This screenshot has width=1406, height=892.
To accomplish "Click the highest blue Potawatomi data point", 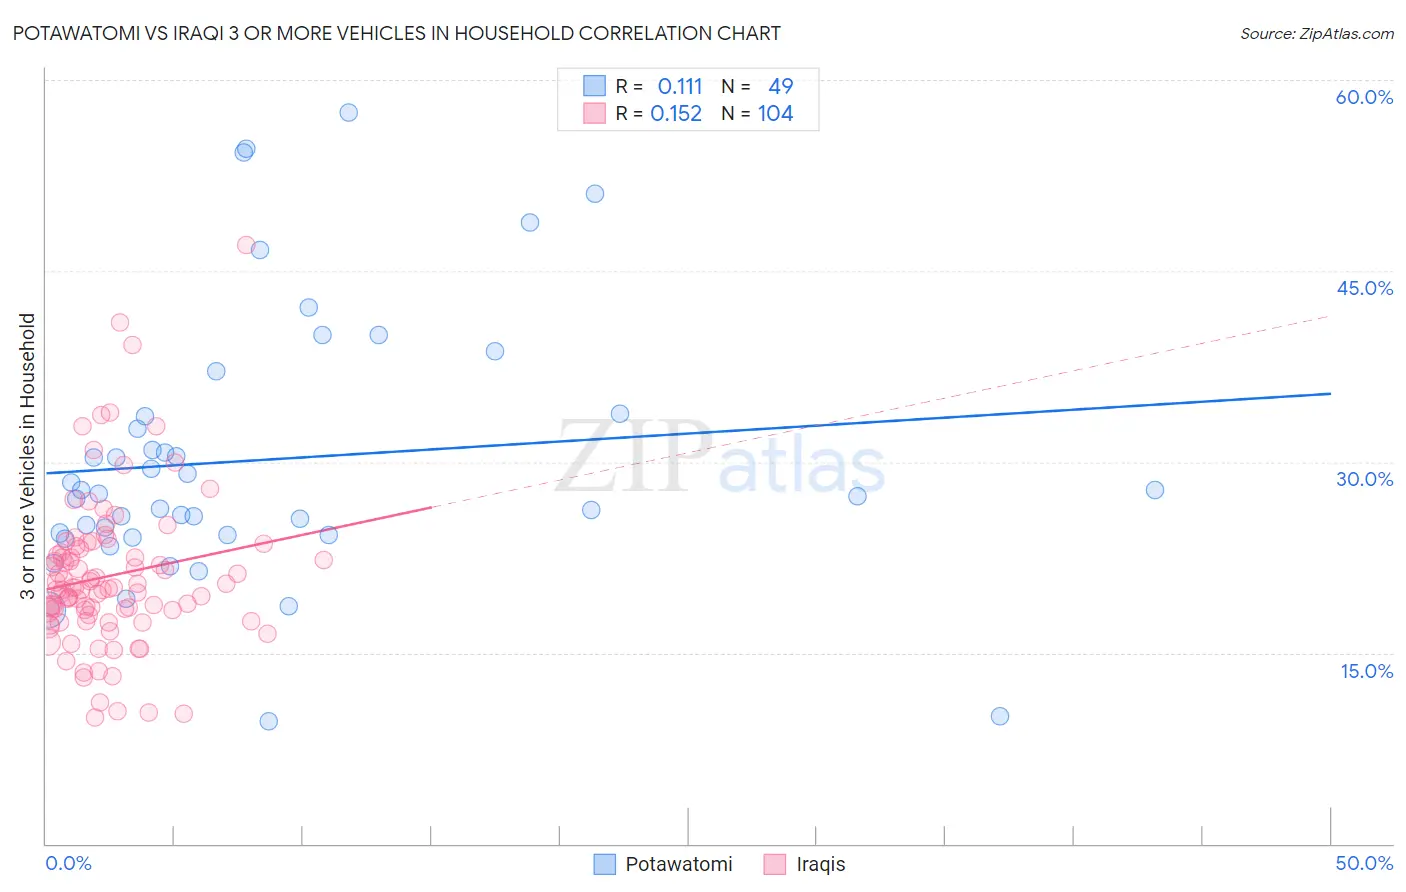I will (x=348, y=112).
